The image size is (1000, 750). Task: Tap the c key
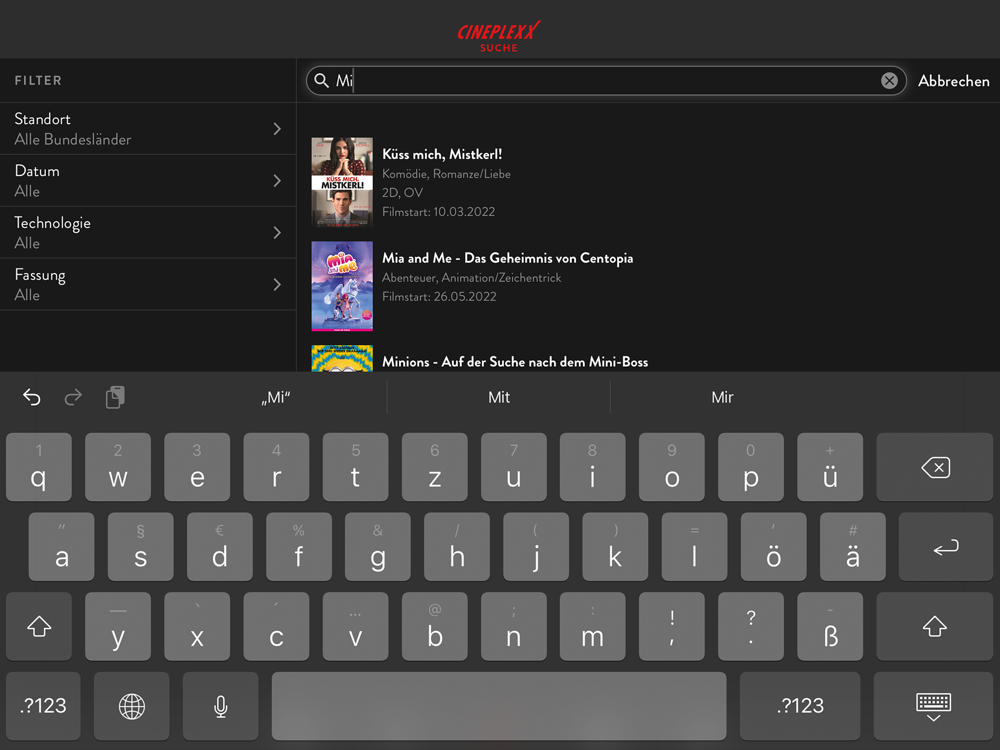(276, 626)
